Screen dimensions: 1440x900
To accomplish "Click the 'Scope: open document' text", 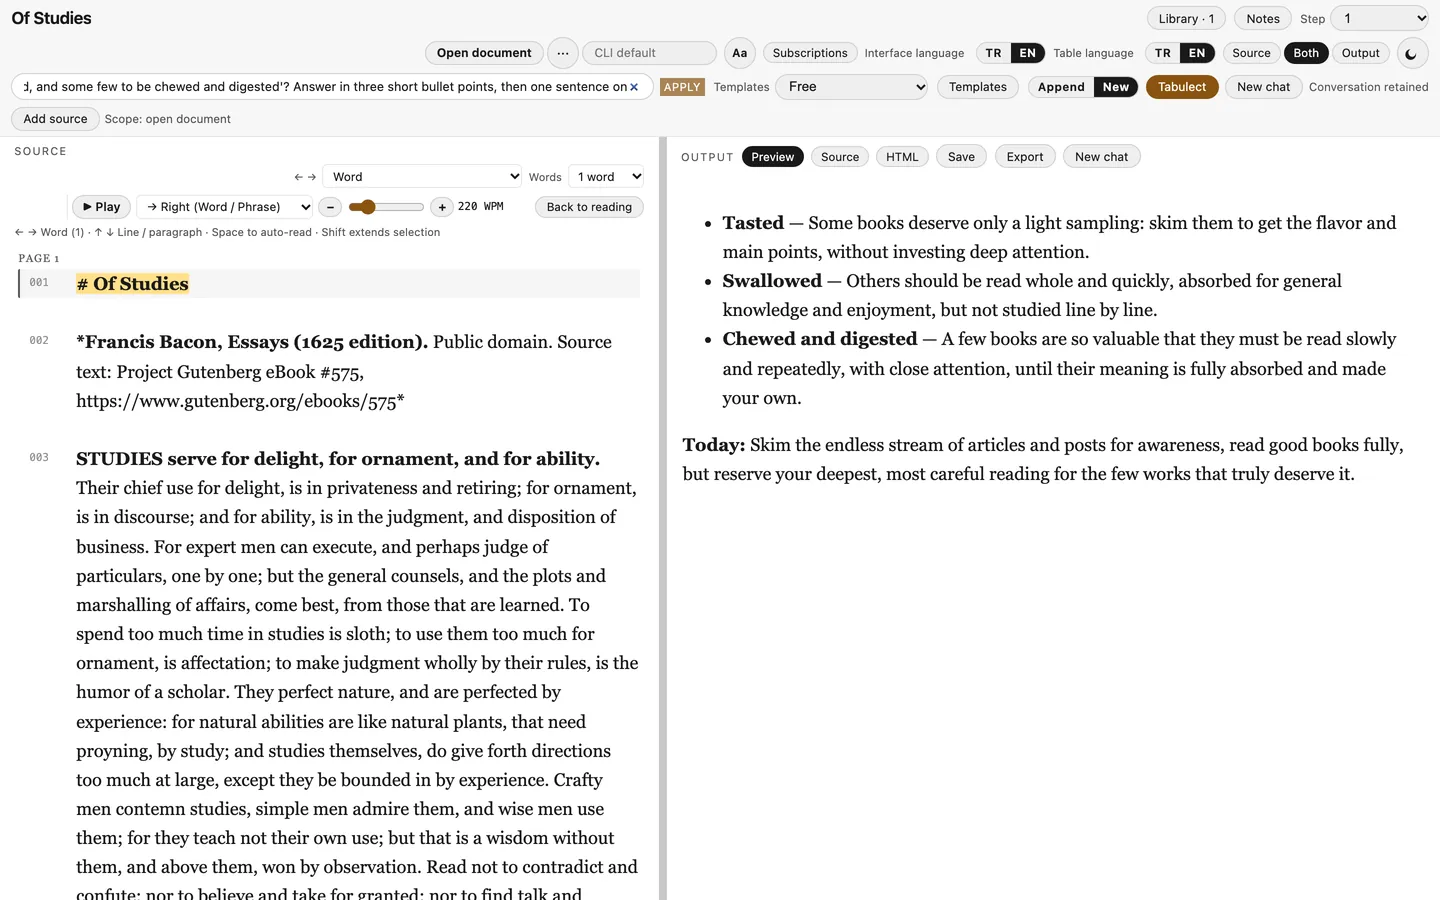I will [168, 119].
